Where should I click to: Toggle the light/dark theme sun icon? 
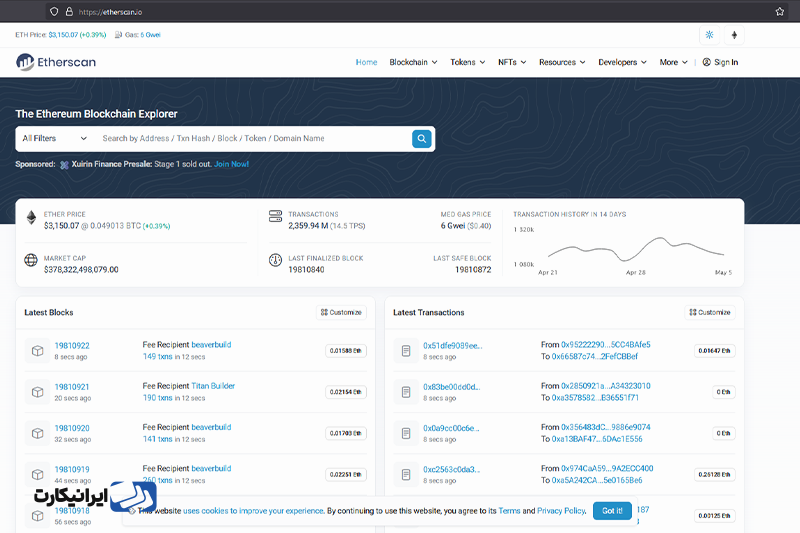(709, 35)
